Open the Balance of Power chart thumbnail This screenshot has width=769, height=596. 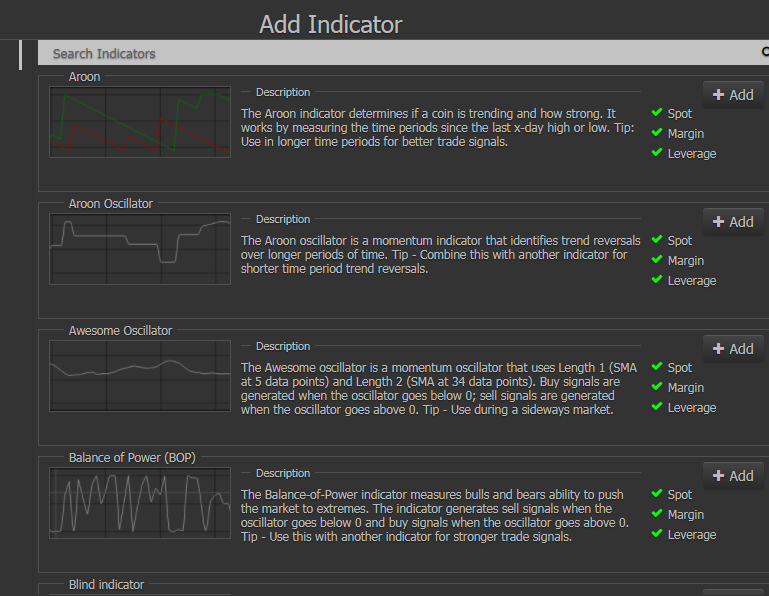140,503
